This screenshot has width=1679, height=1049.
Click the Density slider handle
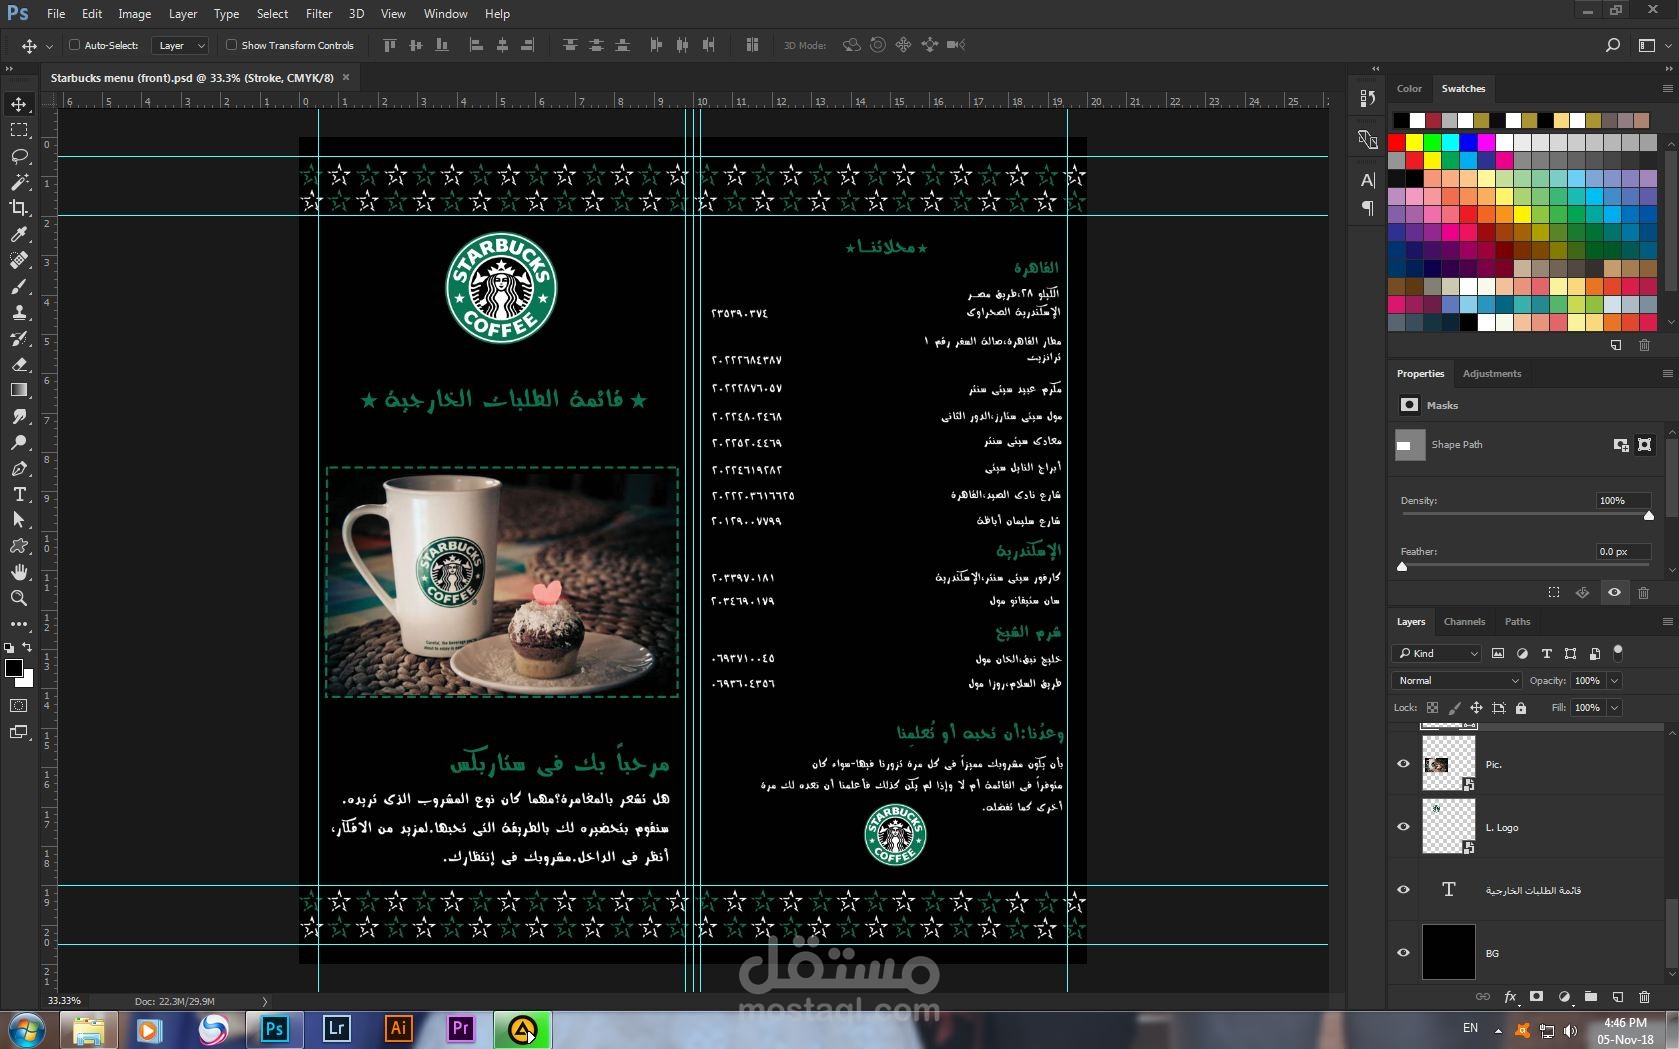(x=1649, y=516)
